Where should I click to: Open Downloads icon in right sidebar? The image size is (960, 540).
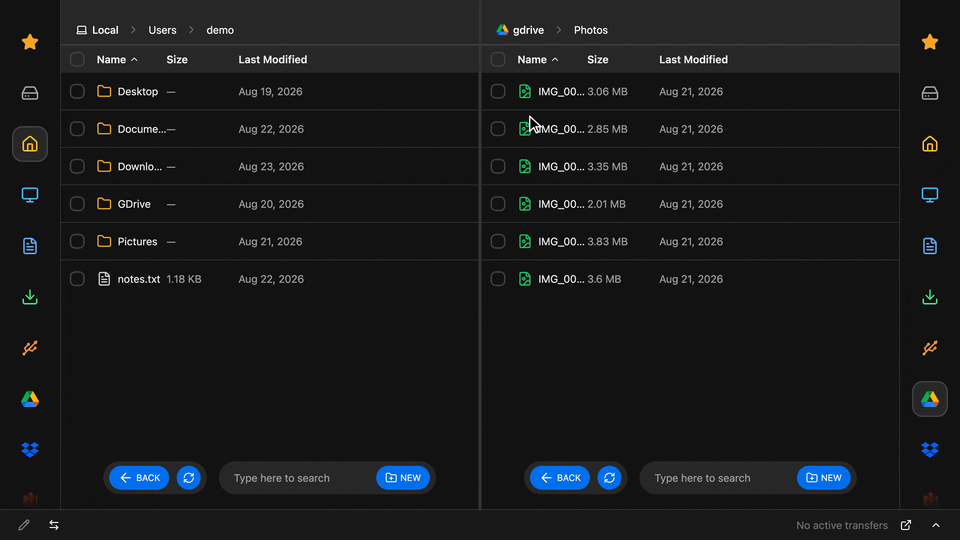(930, 297)
